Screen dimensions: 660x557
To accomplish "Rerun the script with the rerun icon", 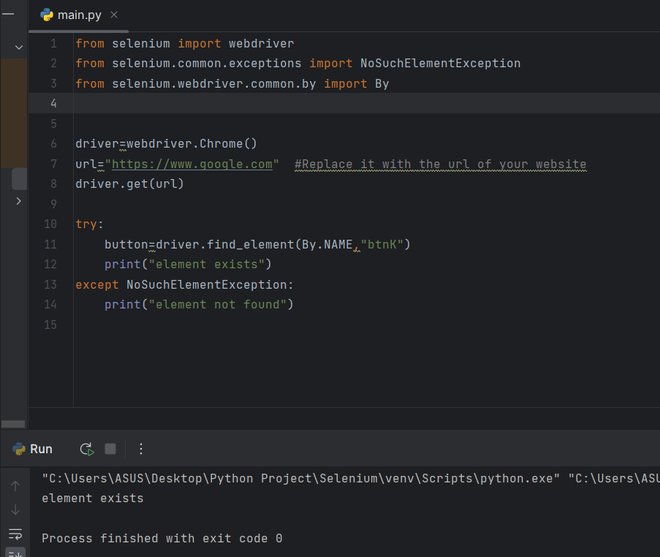I will point(86,449).
